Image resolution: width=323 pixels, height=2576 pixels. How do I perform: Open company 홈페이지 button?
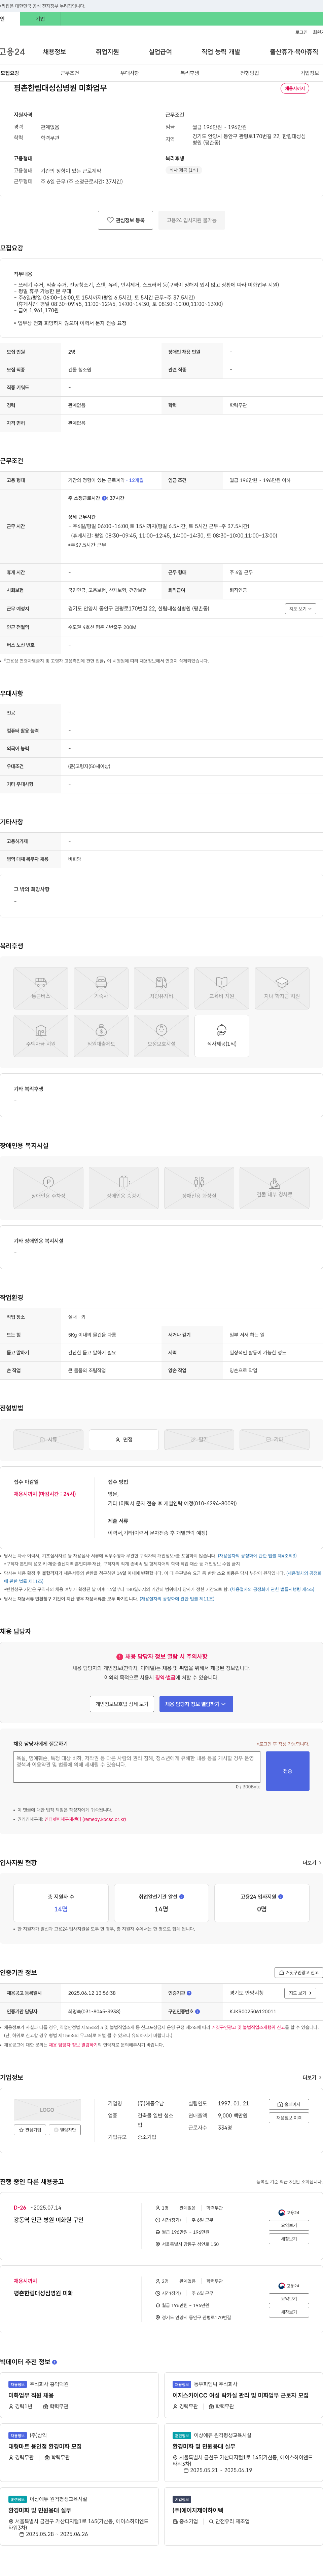tap(289, 2104)
